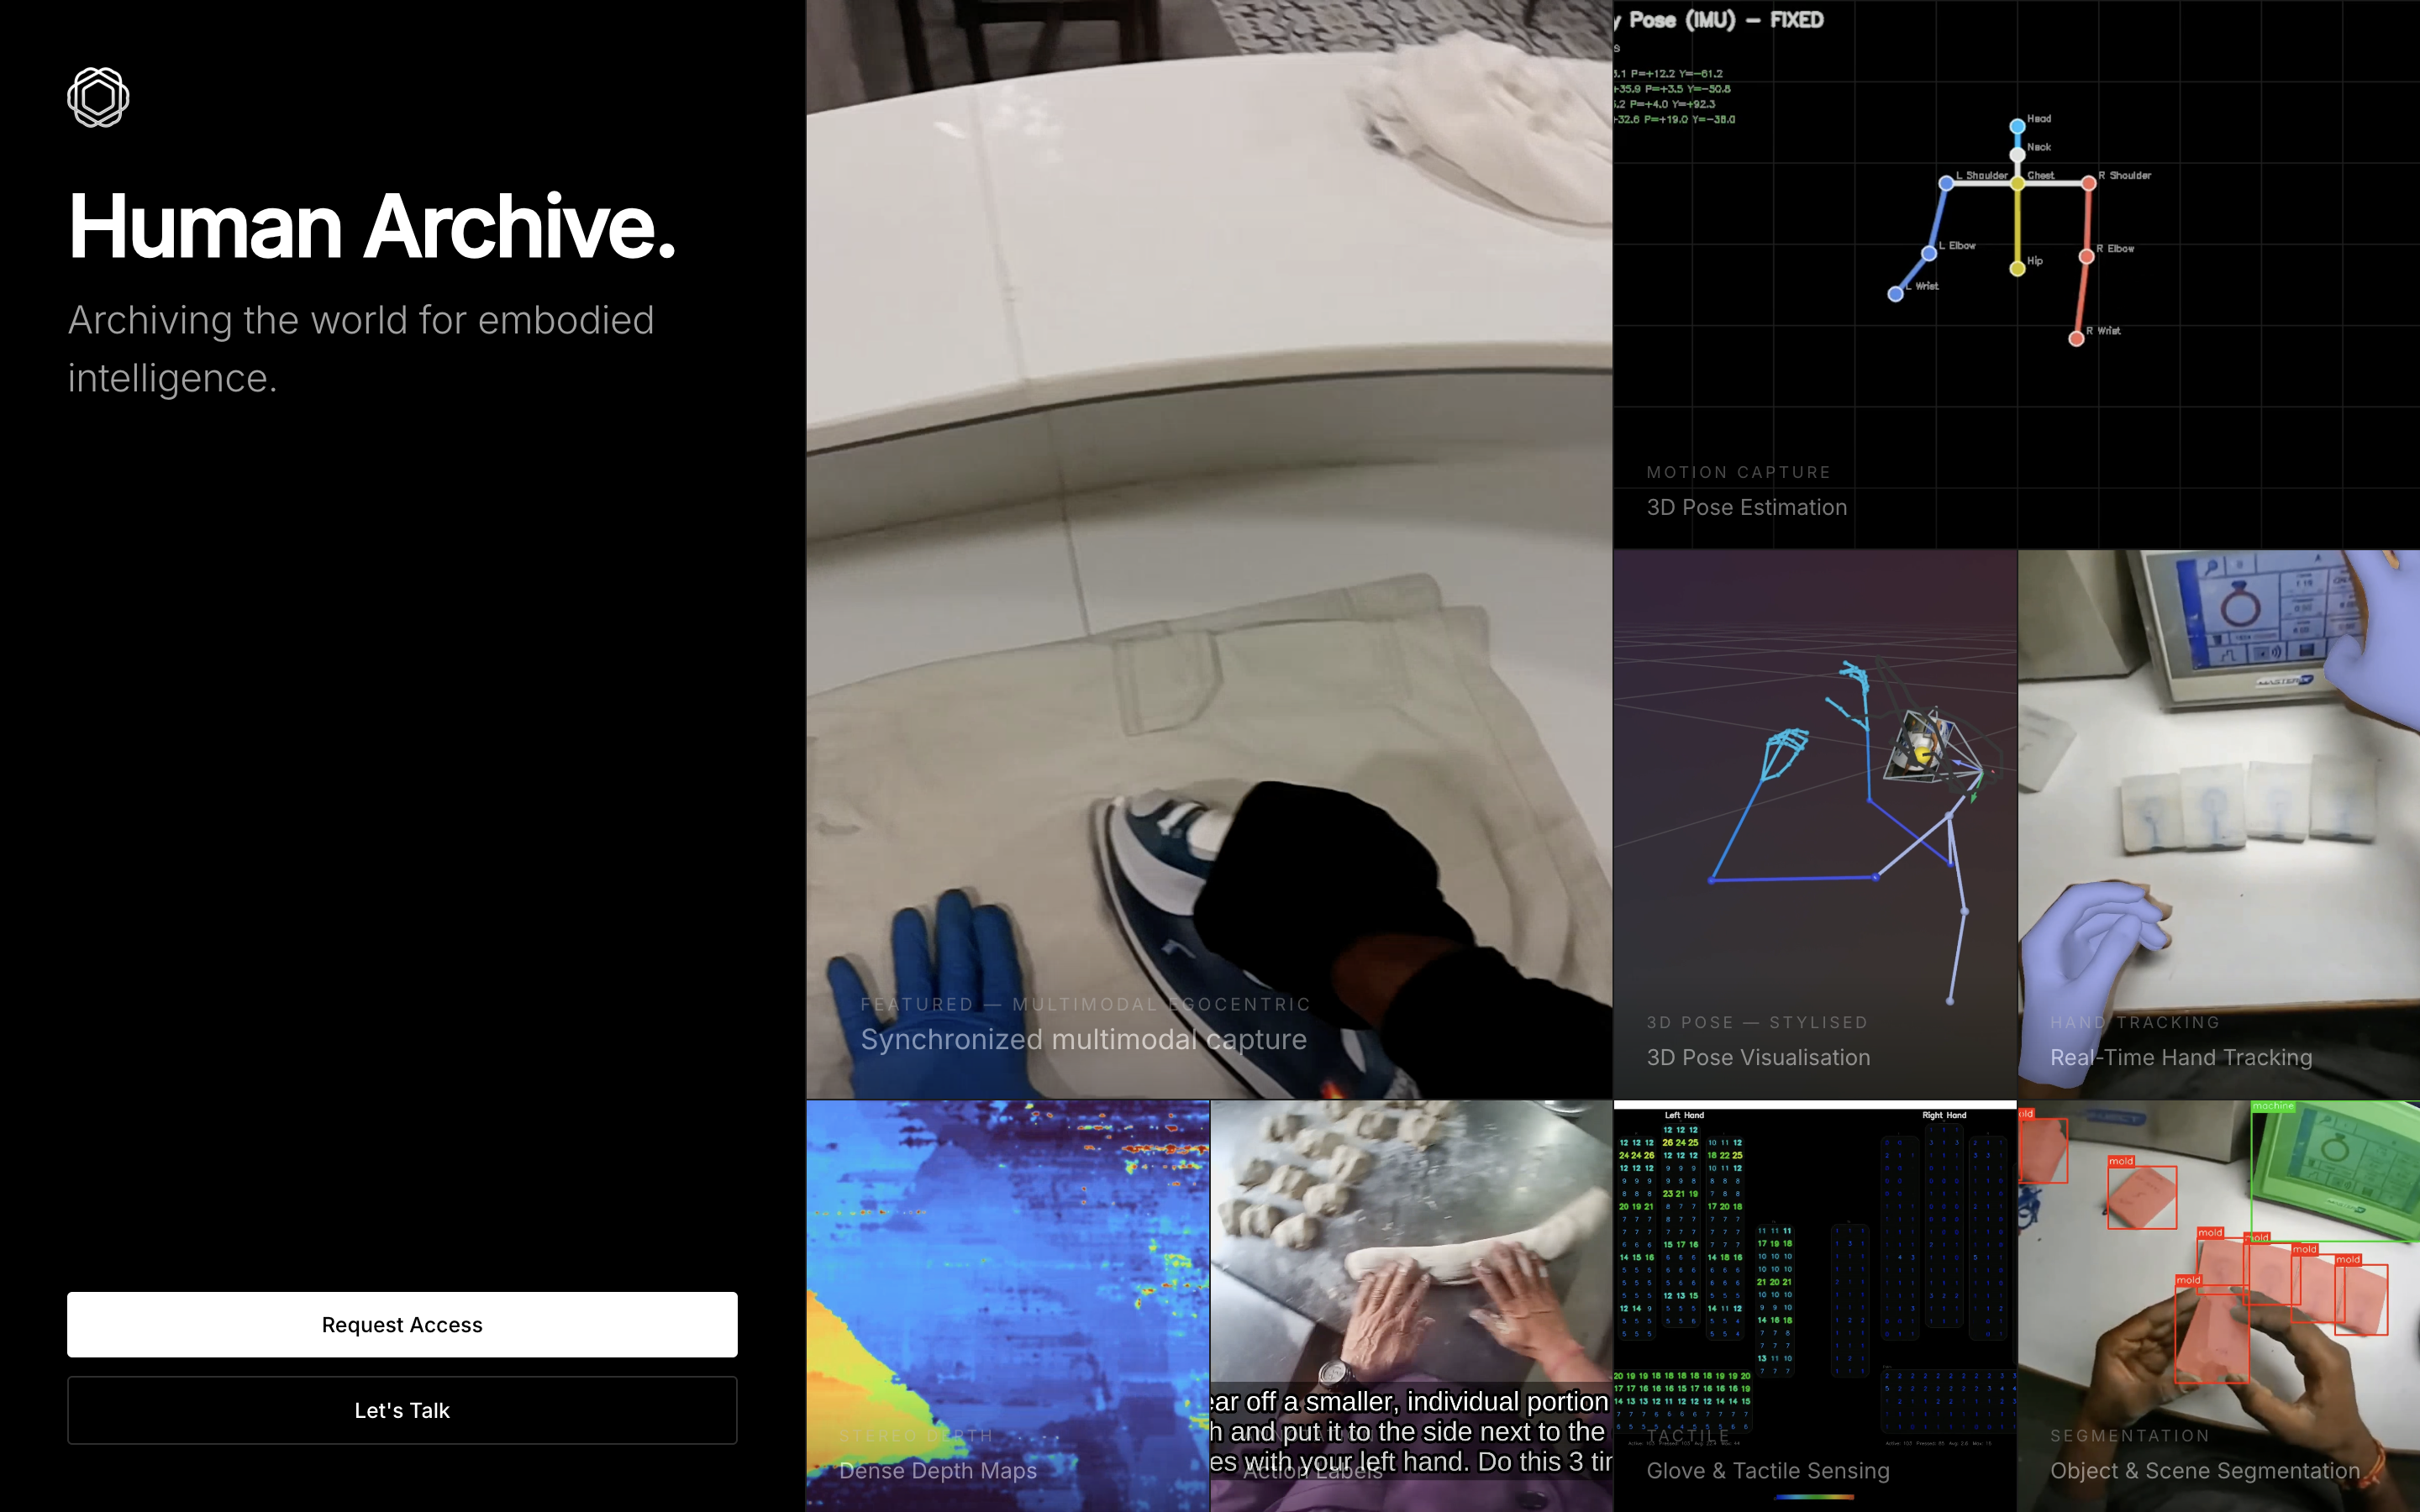This screenshot has height=1512, width=2420.
Task: Click the Human Archive logo icon
Action: pos(98,97)
